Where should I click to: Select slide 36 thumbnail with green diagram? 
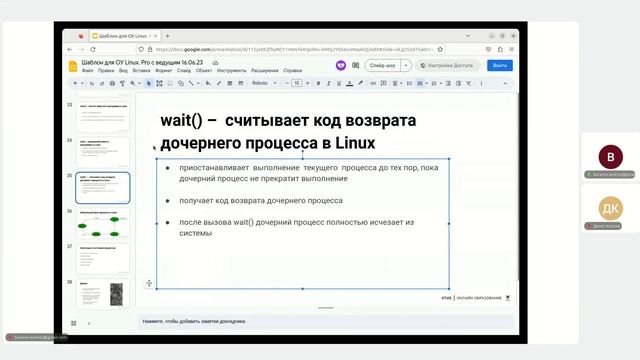click(103, 223)
